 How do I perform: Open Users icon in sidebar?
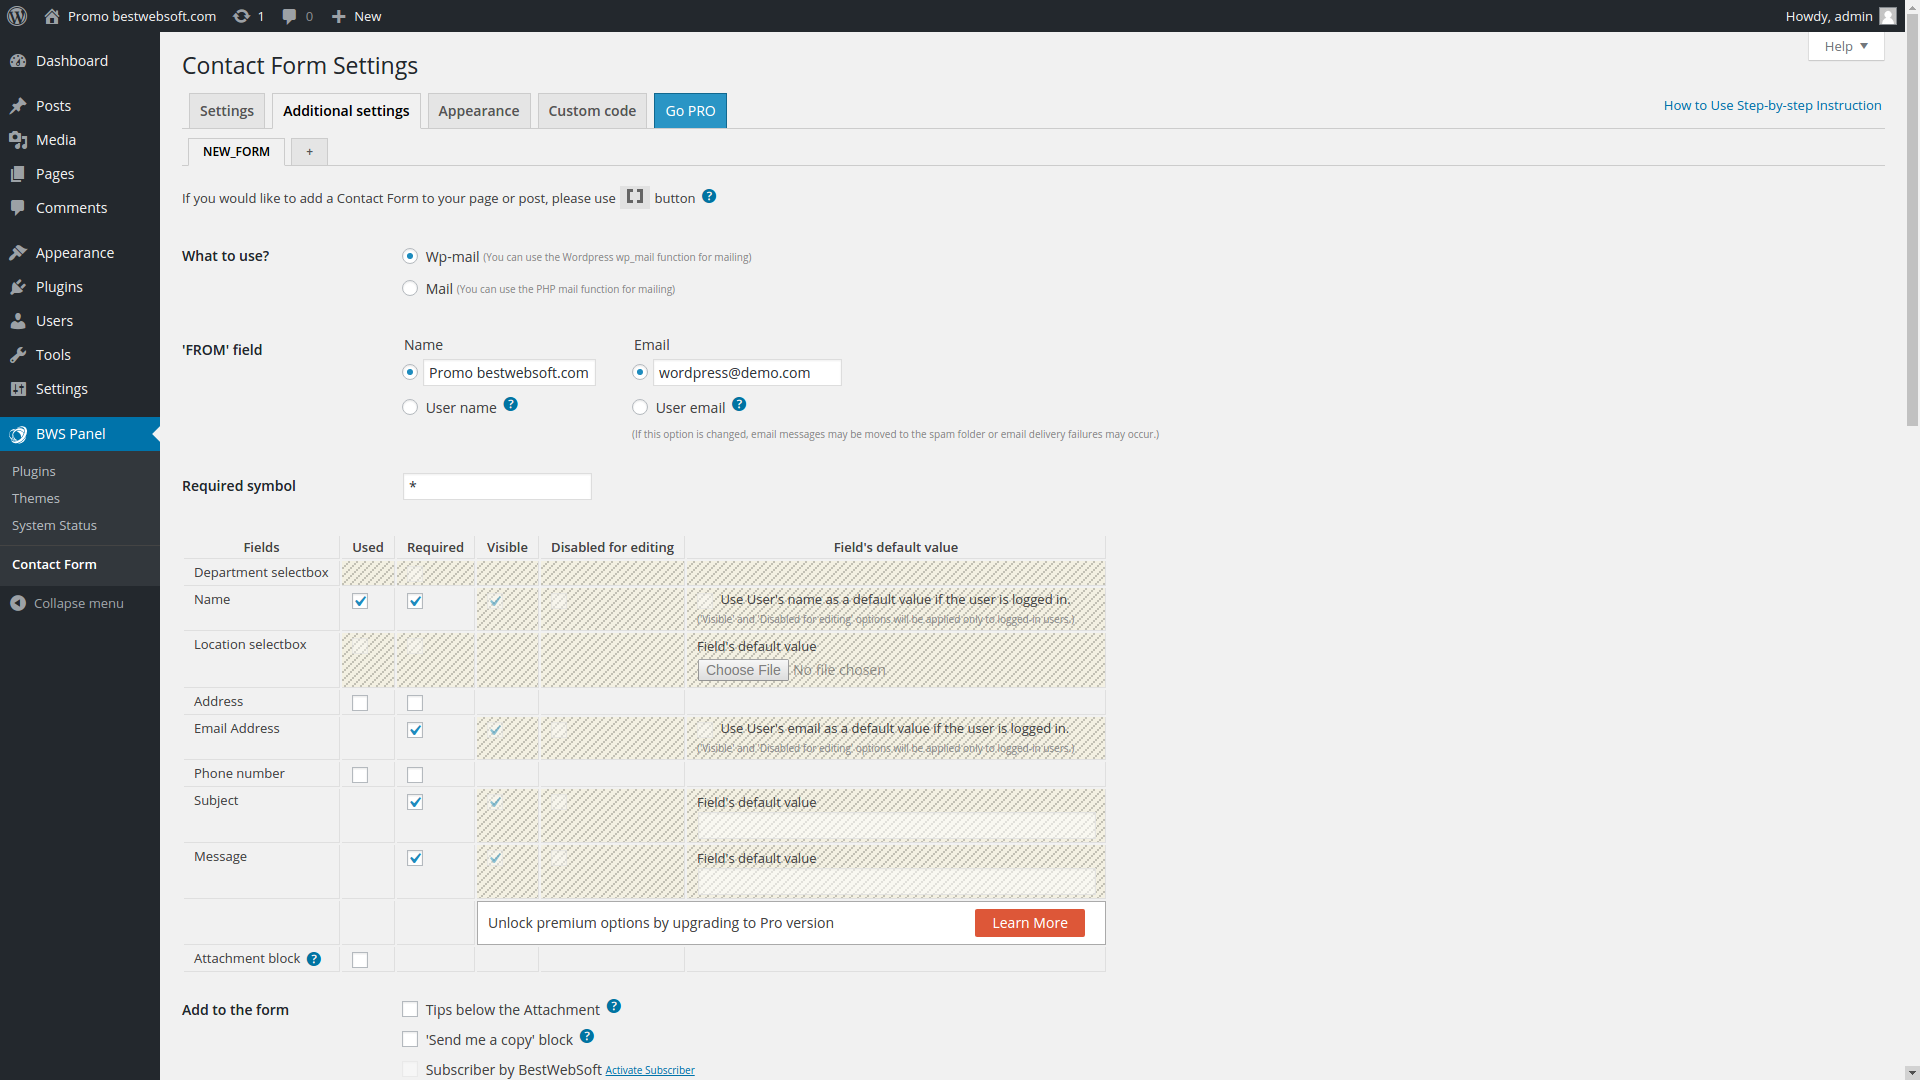click(18, 321)
